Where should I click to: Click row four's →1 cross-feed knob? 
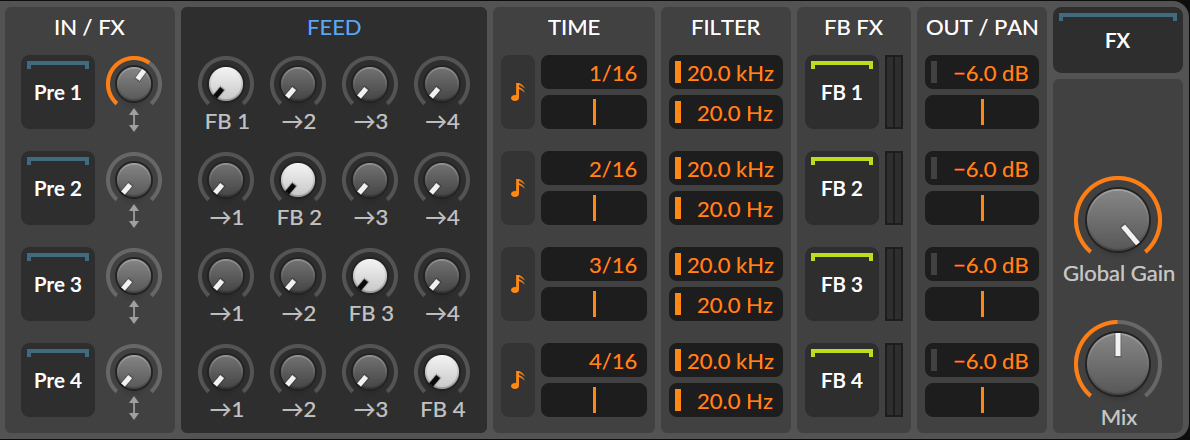tap(226, 372)
